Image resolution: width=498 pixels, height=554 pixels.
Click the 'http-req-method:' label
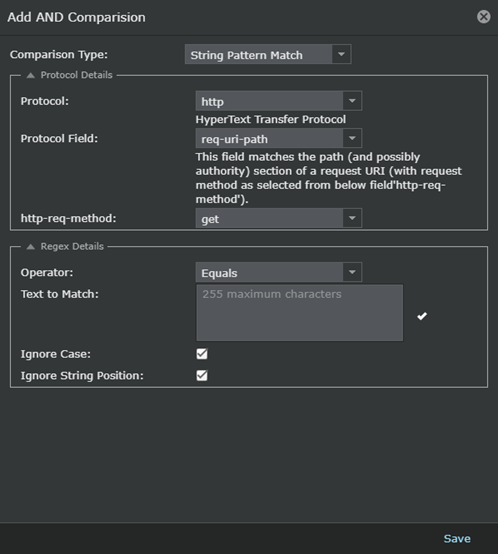click(x=68, y=218)
